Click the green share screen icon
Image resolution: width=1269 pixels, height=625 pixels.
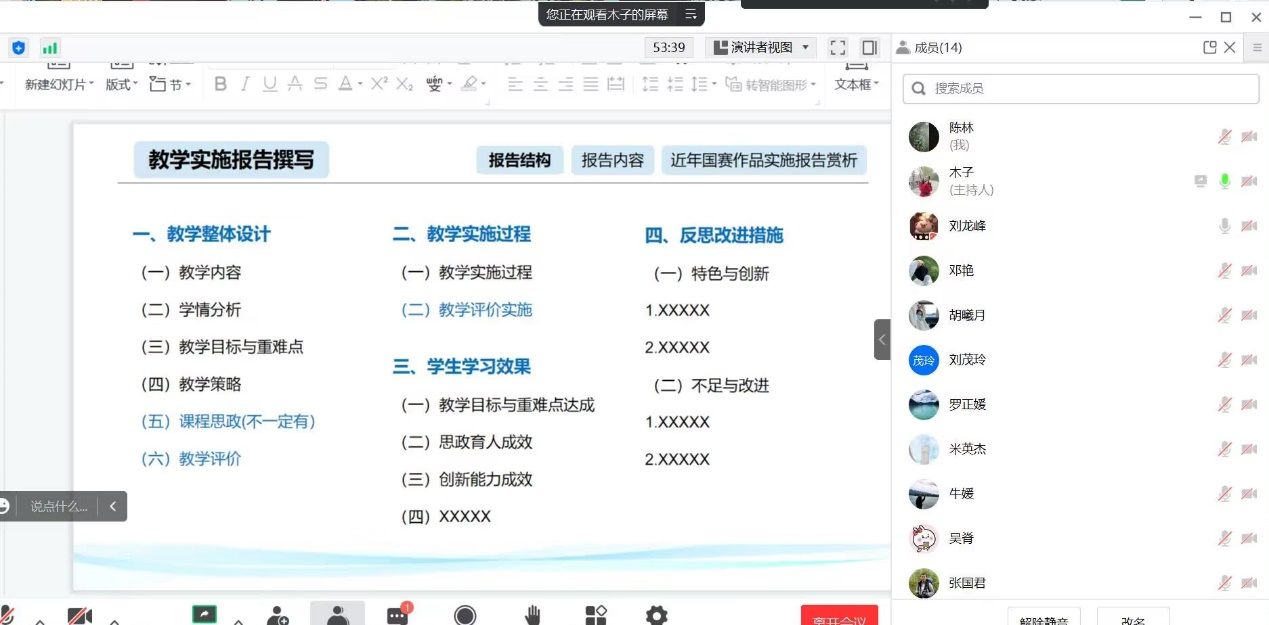pos(204,614)
